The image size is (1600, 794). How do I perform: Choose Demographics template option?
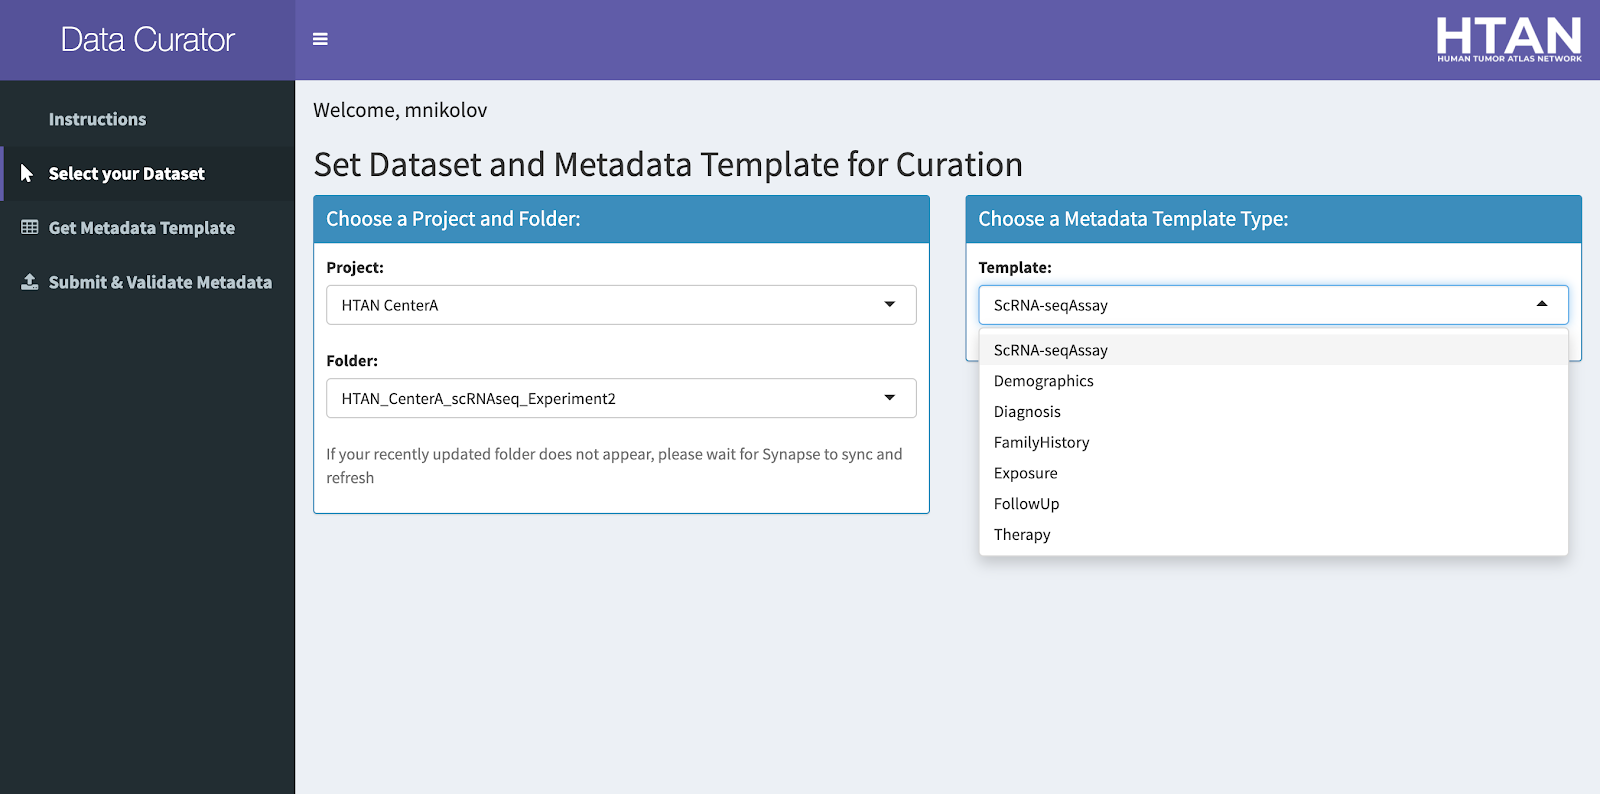[x=1273, y=381]
